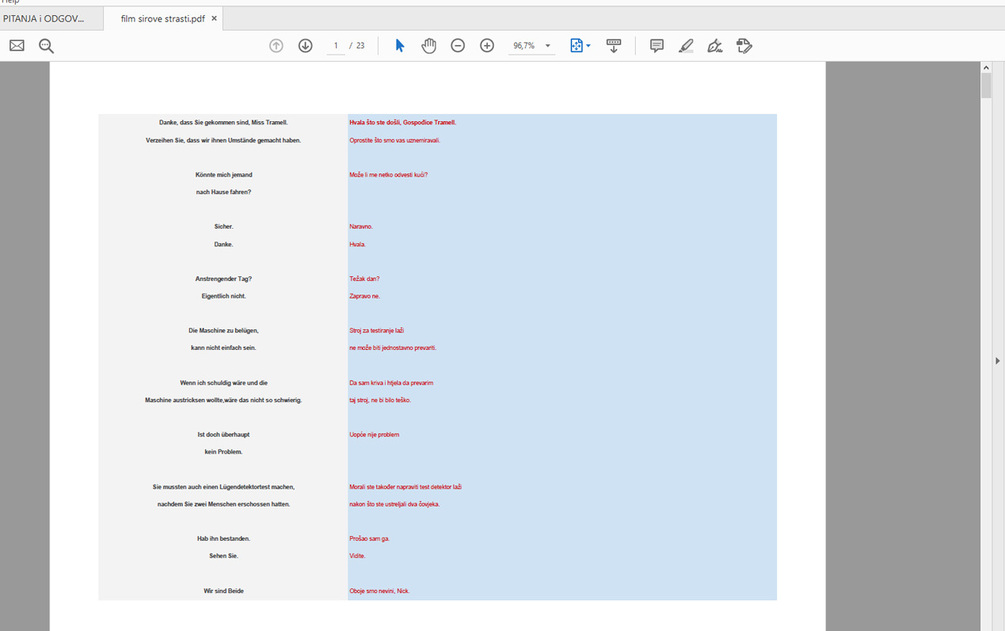
Task: Zoom out with minus button
Action: [x=458, y=46]
